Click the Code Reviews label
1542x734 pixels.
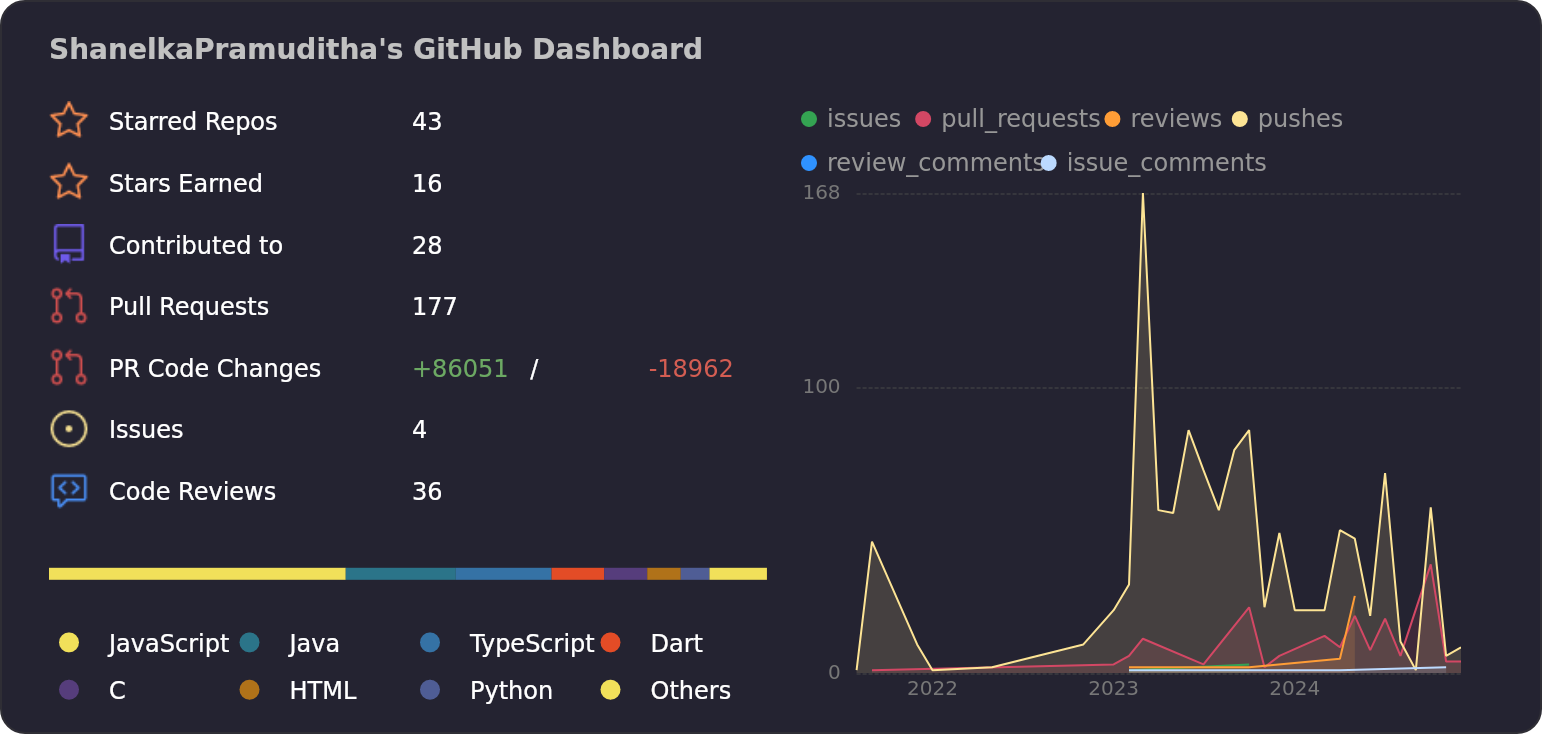click(192, 492)
